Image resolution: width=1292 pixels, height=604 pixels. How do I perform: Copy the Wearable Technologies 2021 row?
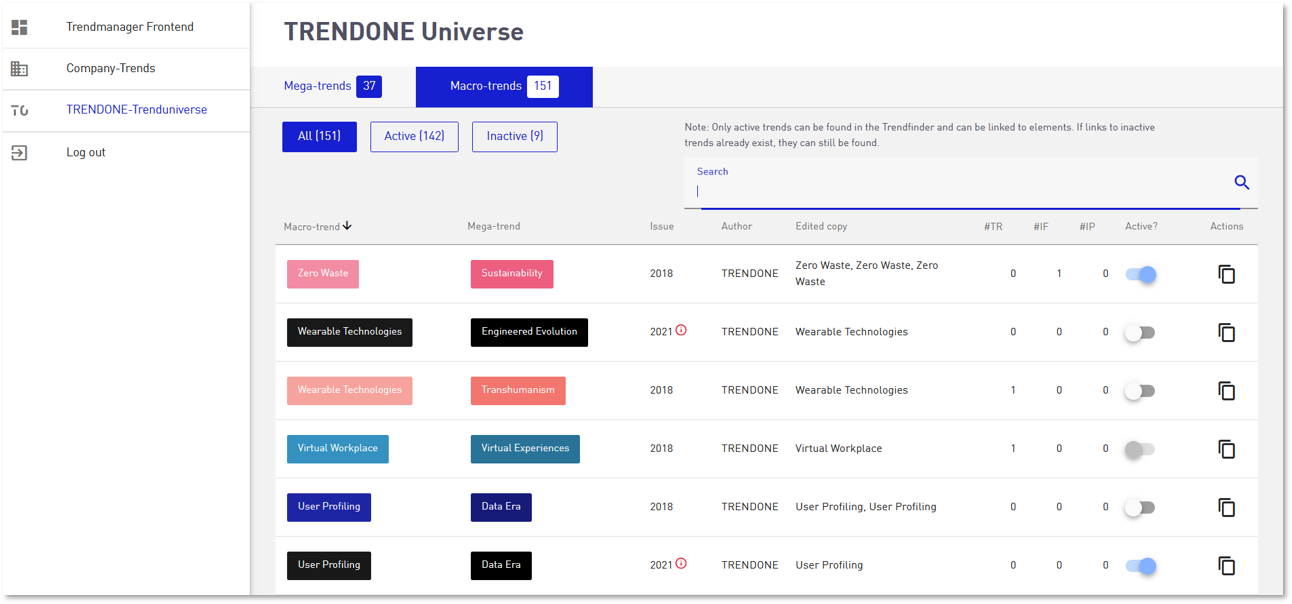click(1227, 332)
